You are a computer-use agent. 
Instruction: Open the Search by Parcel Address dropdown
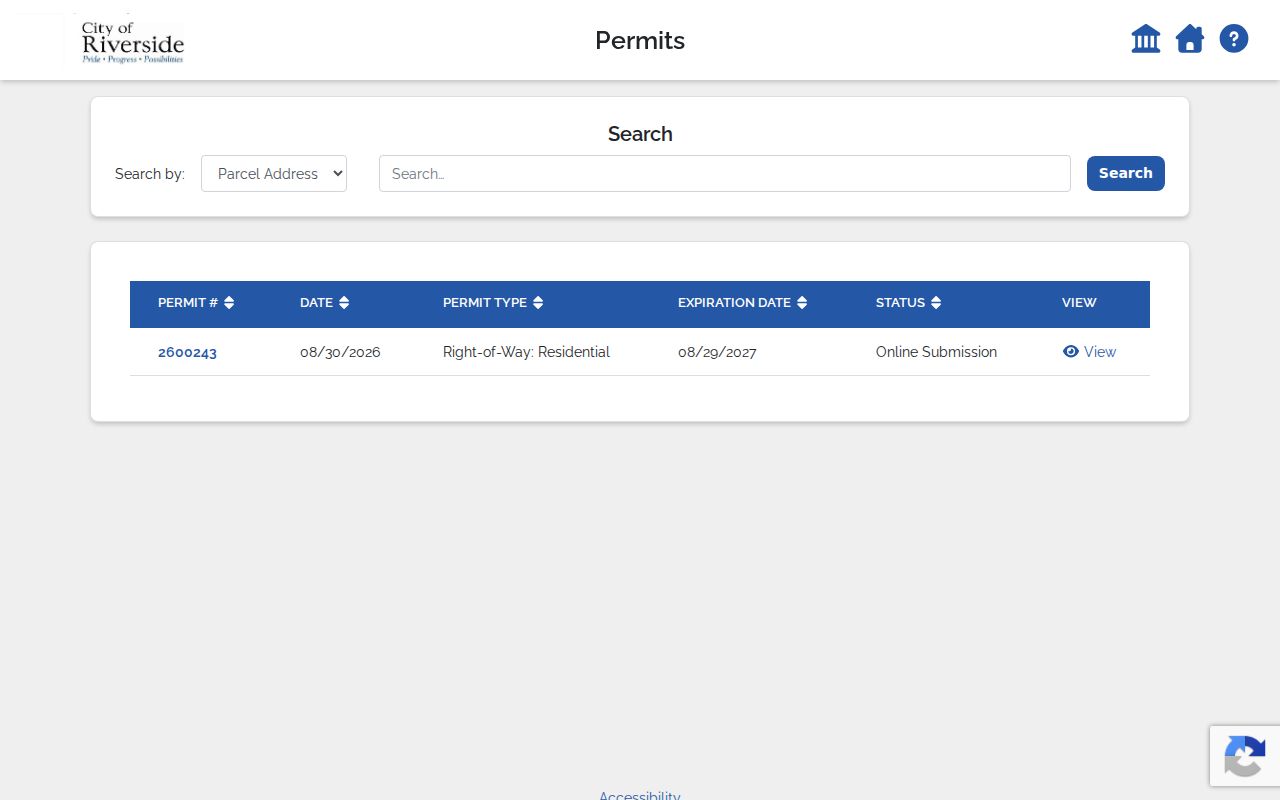(x=274, y=173)
